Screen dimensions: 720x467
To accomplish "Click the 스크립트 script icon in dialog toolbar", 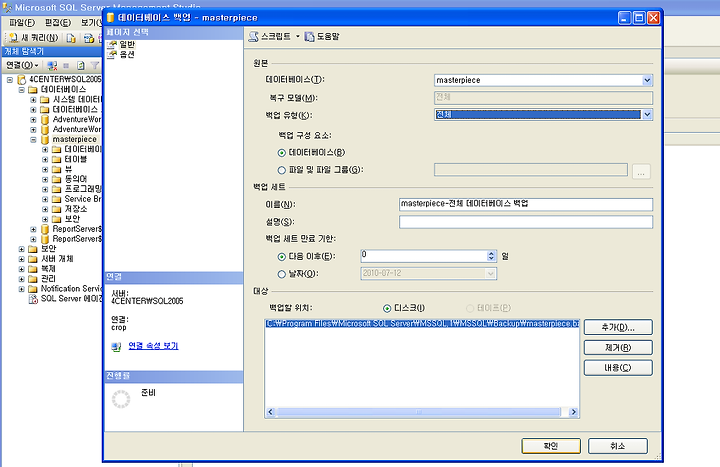I will point(253,37).
